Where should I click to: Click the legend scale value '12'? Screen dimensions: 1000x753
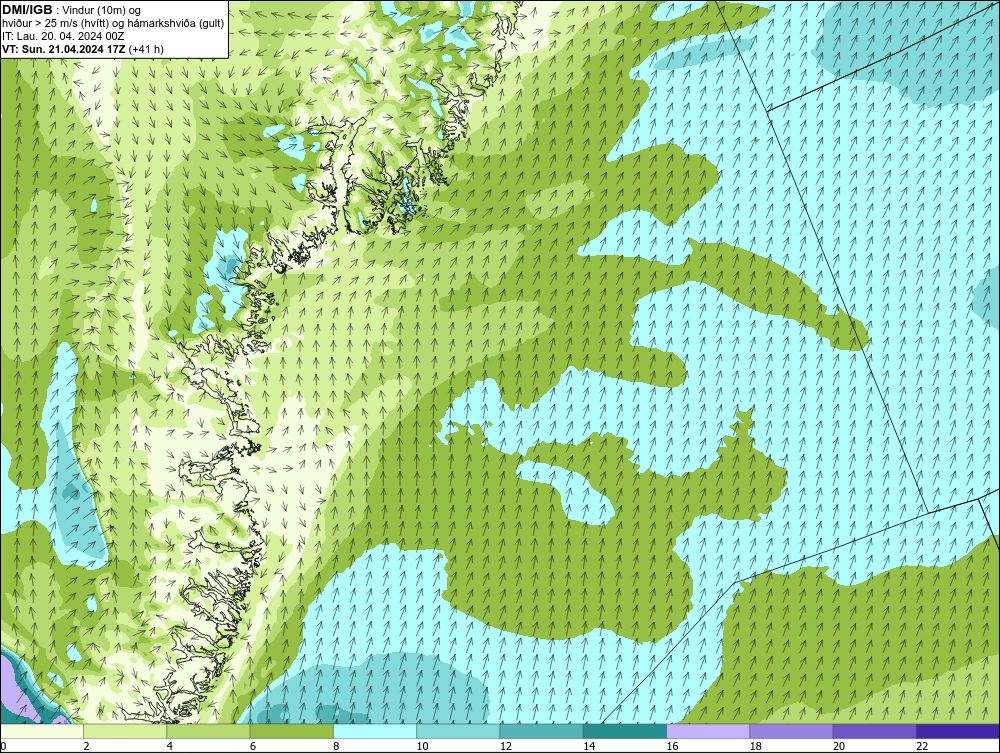[x=505, y=746]
